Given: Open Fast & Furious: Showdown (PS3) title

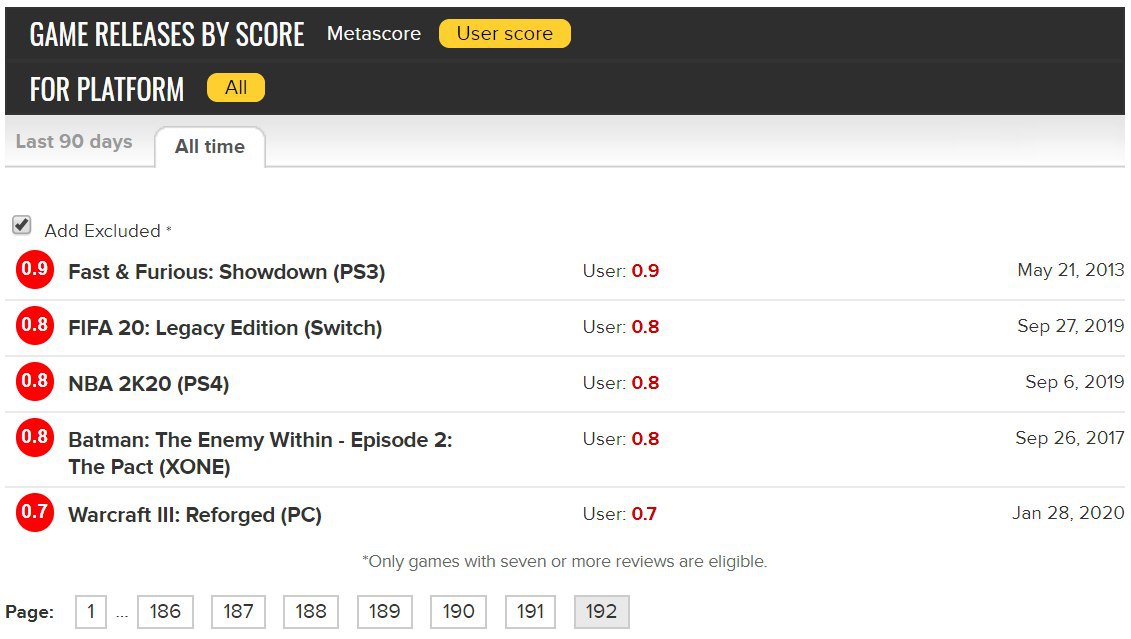Looking at the screenshot, I should [x=226, y=272].
